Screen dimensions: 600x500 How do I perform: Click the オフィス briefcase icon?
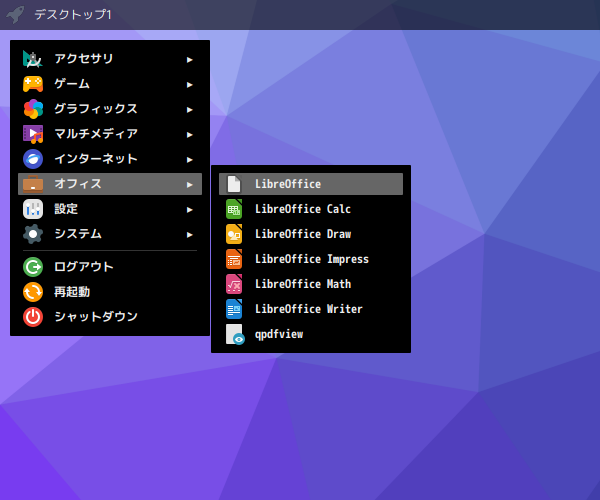[33, 184]
